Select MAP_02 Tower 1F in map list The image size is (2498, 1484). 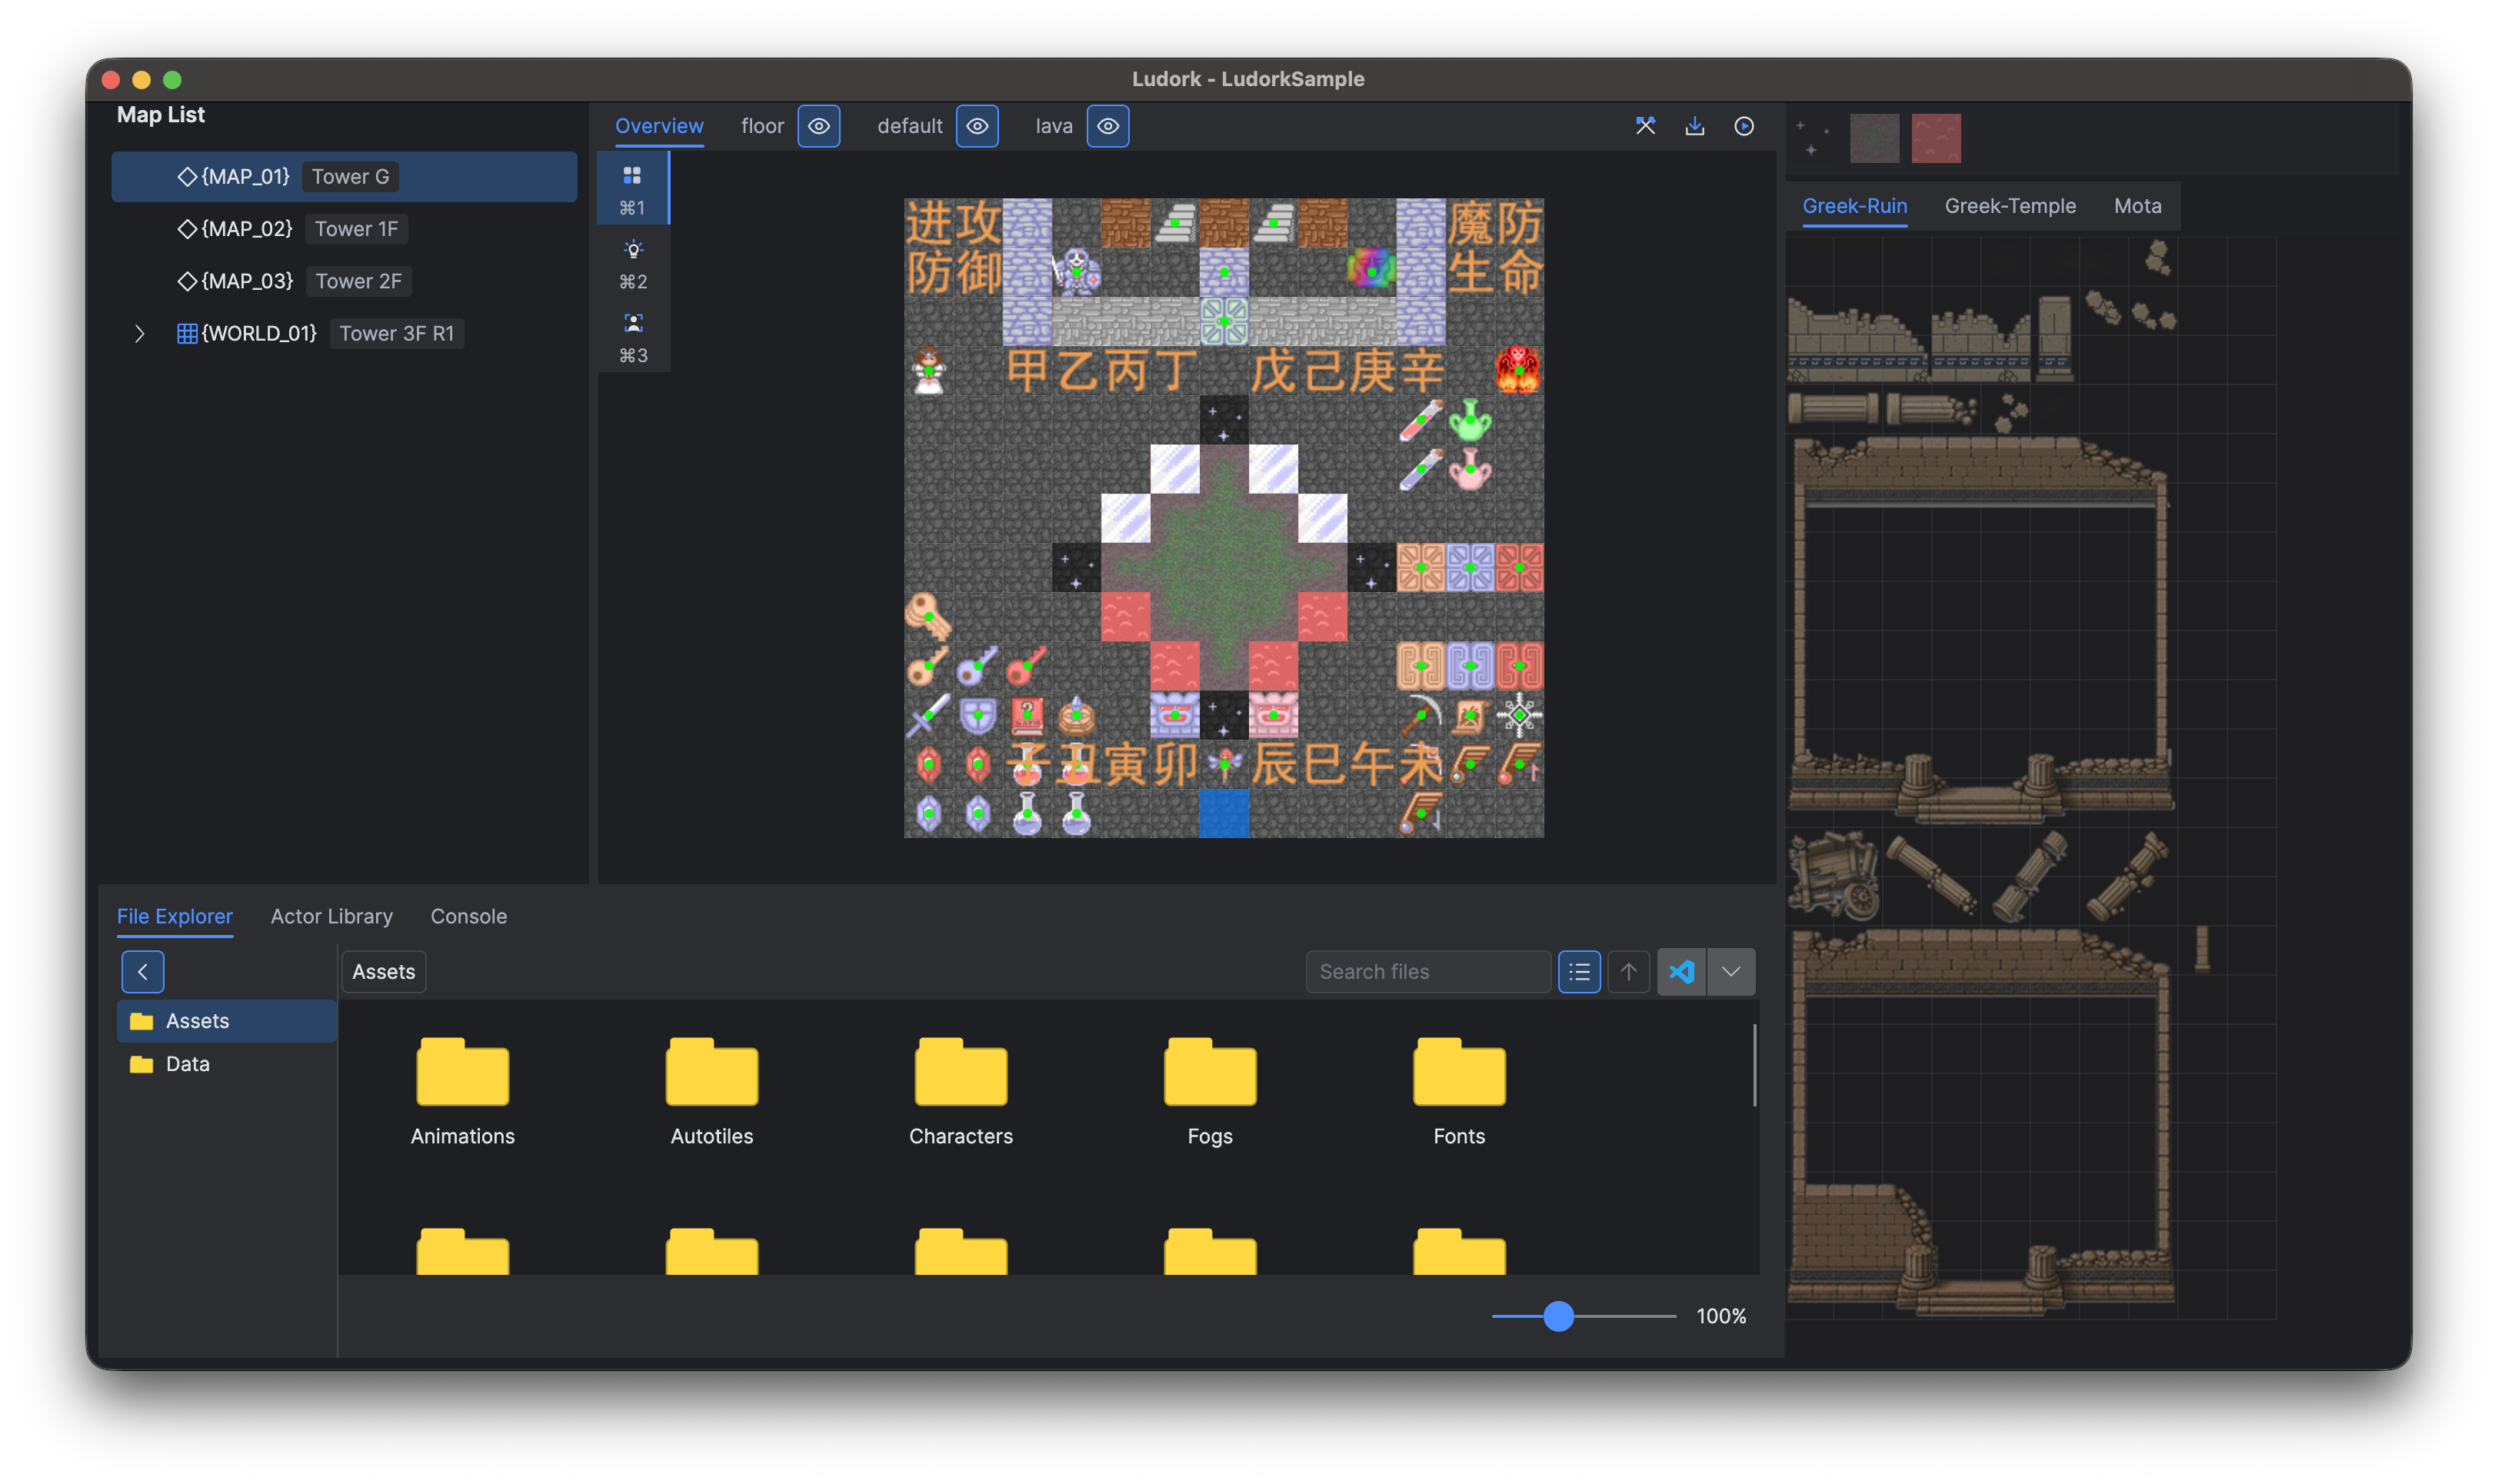click(344, 229)
